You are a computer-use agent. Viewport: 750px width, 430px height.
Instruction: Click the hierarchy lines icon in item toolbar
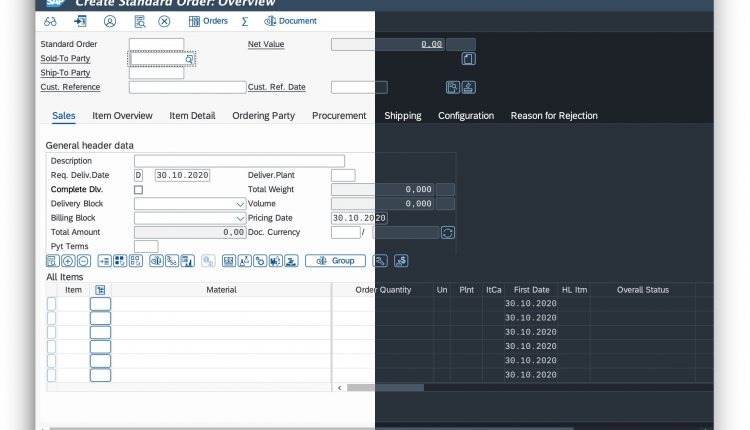point(172,261)
